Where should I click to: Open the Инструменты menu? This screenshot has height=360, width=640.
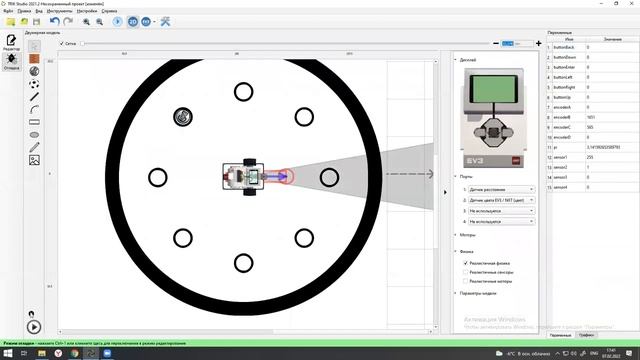tap(60, 11)
